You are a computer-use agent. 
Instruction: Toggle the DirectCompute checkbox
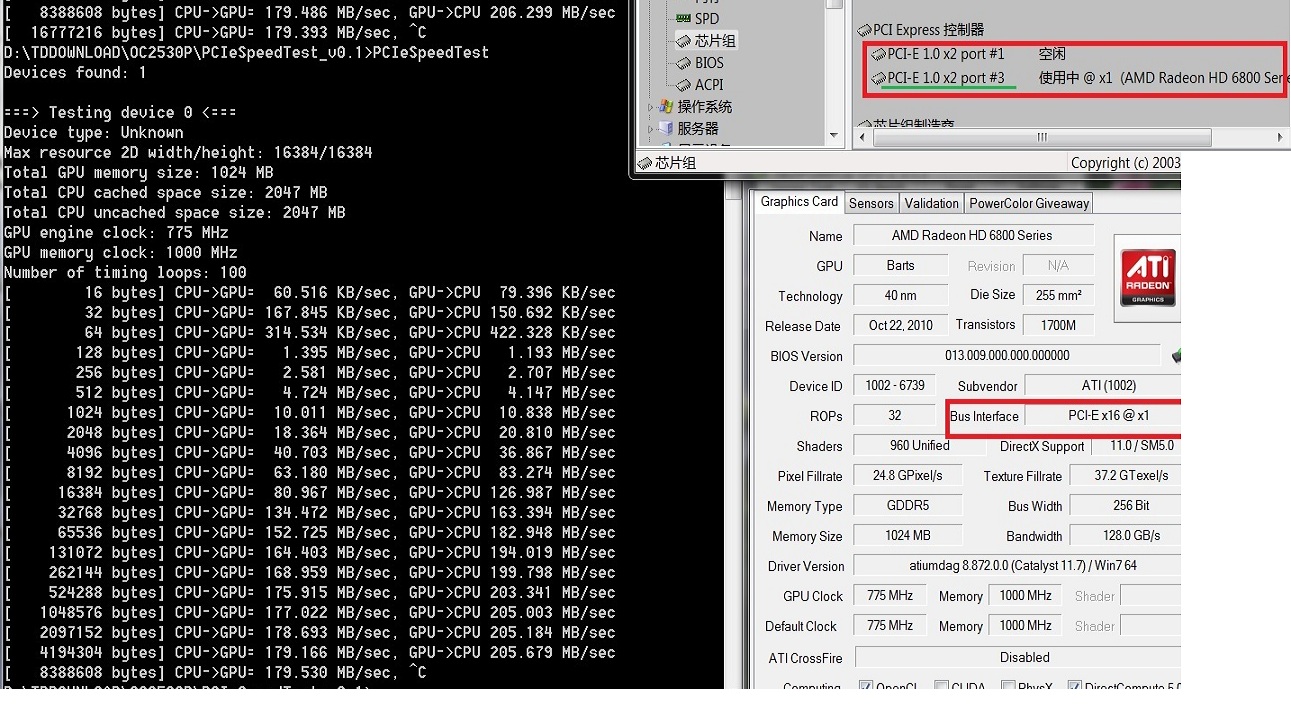pyautogui.click(x=1074, y=686)
